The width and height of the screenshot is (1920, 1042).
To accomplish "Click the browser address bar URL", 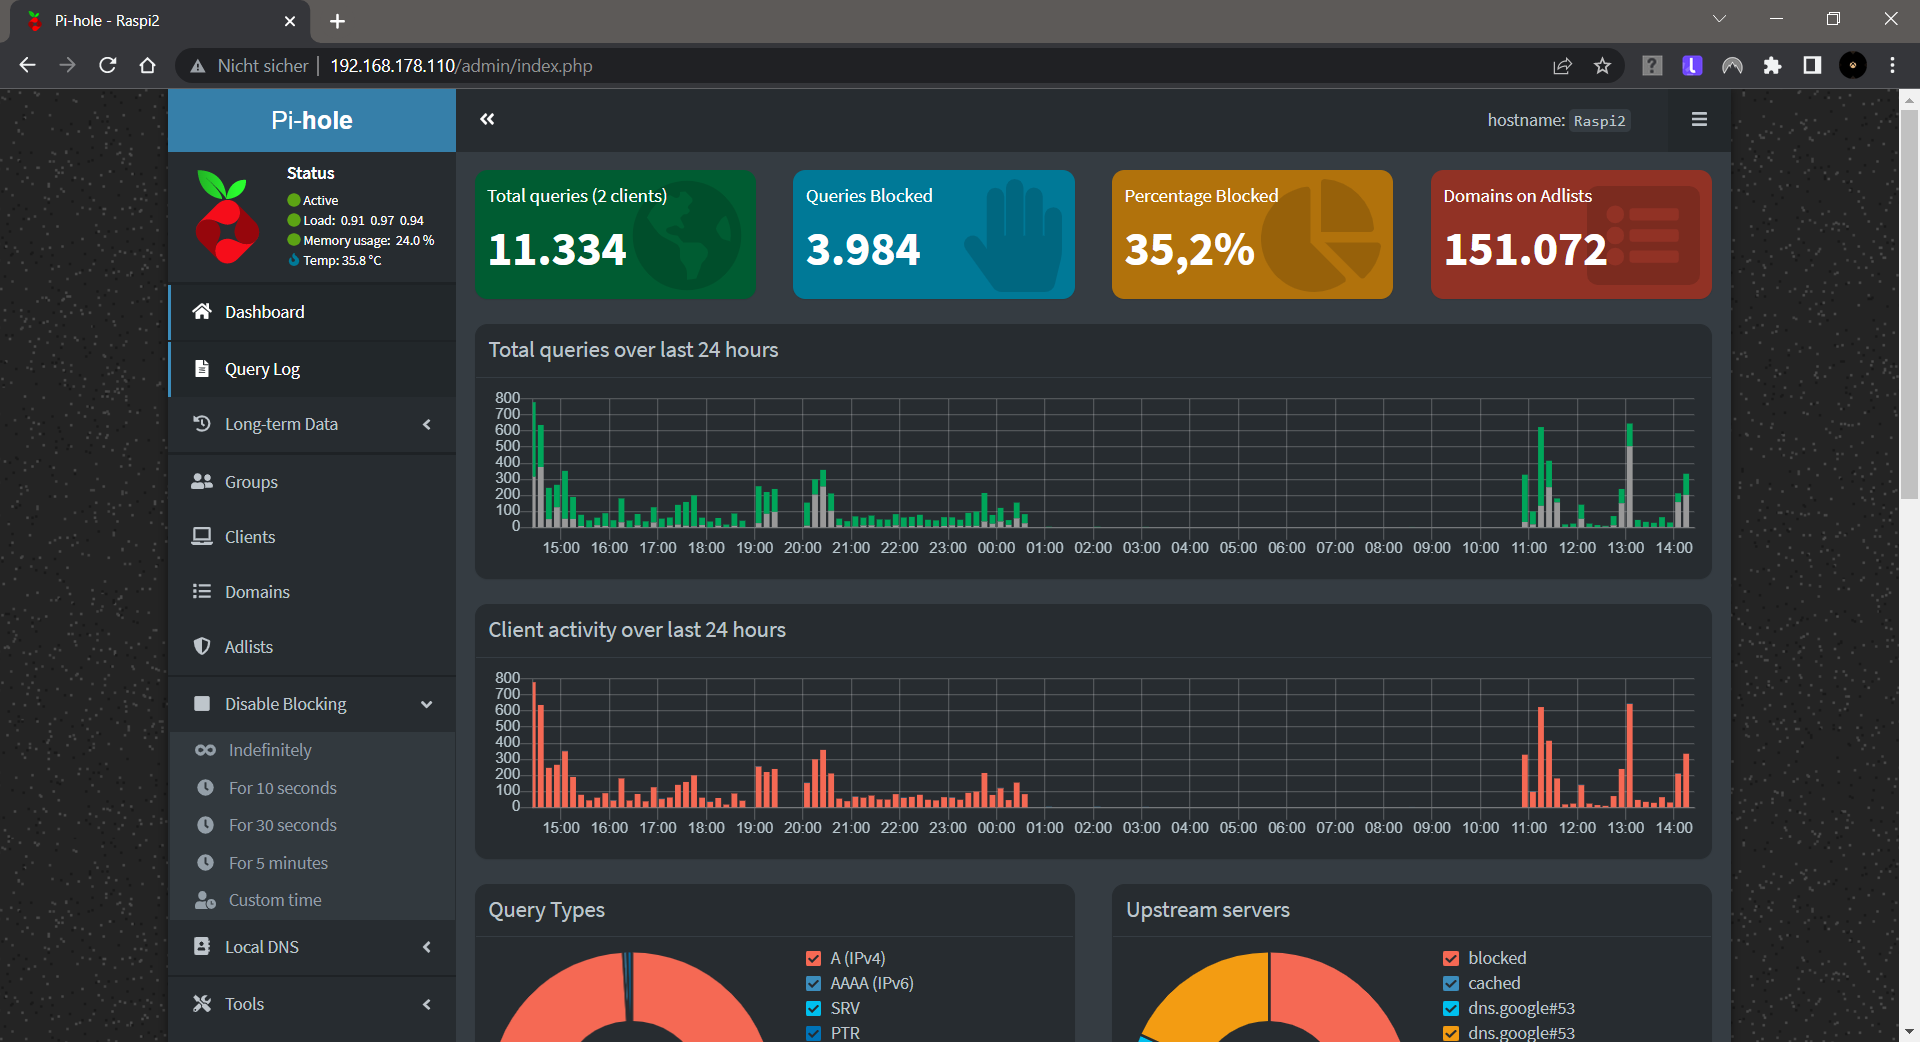I will click(461, 66).
